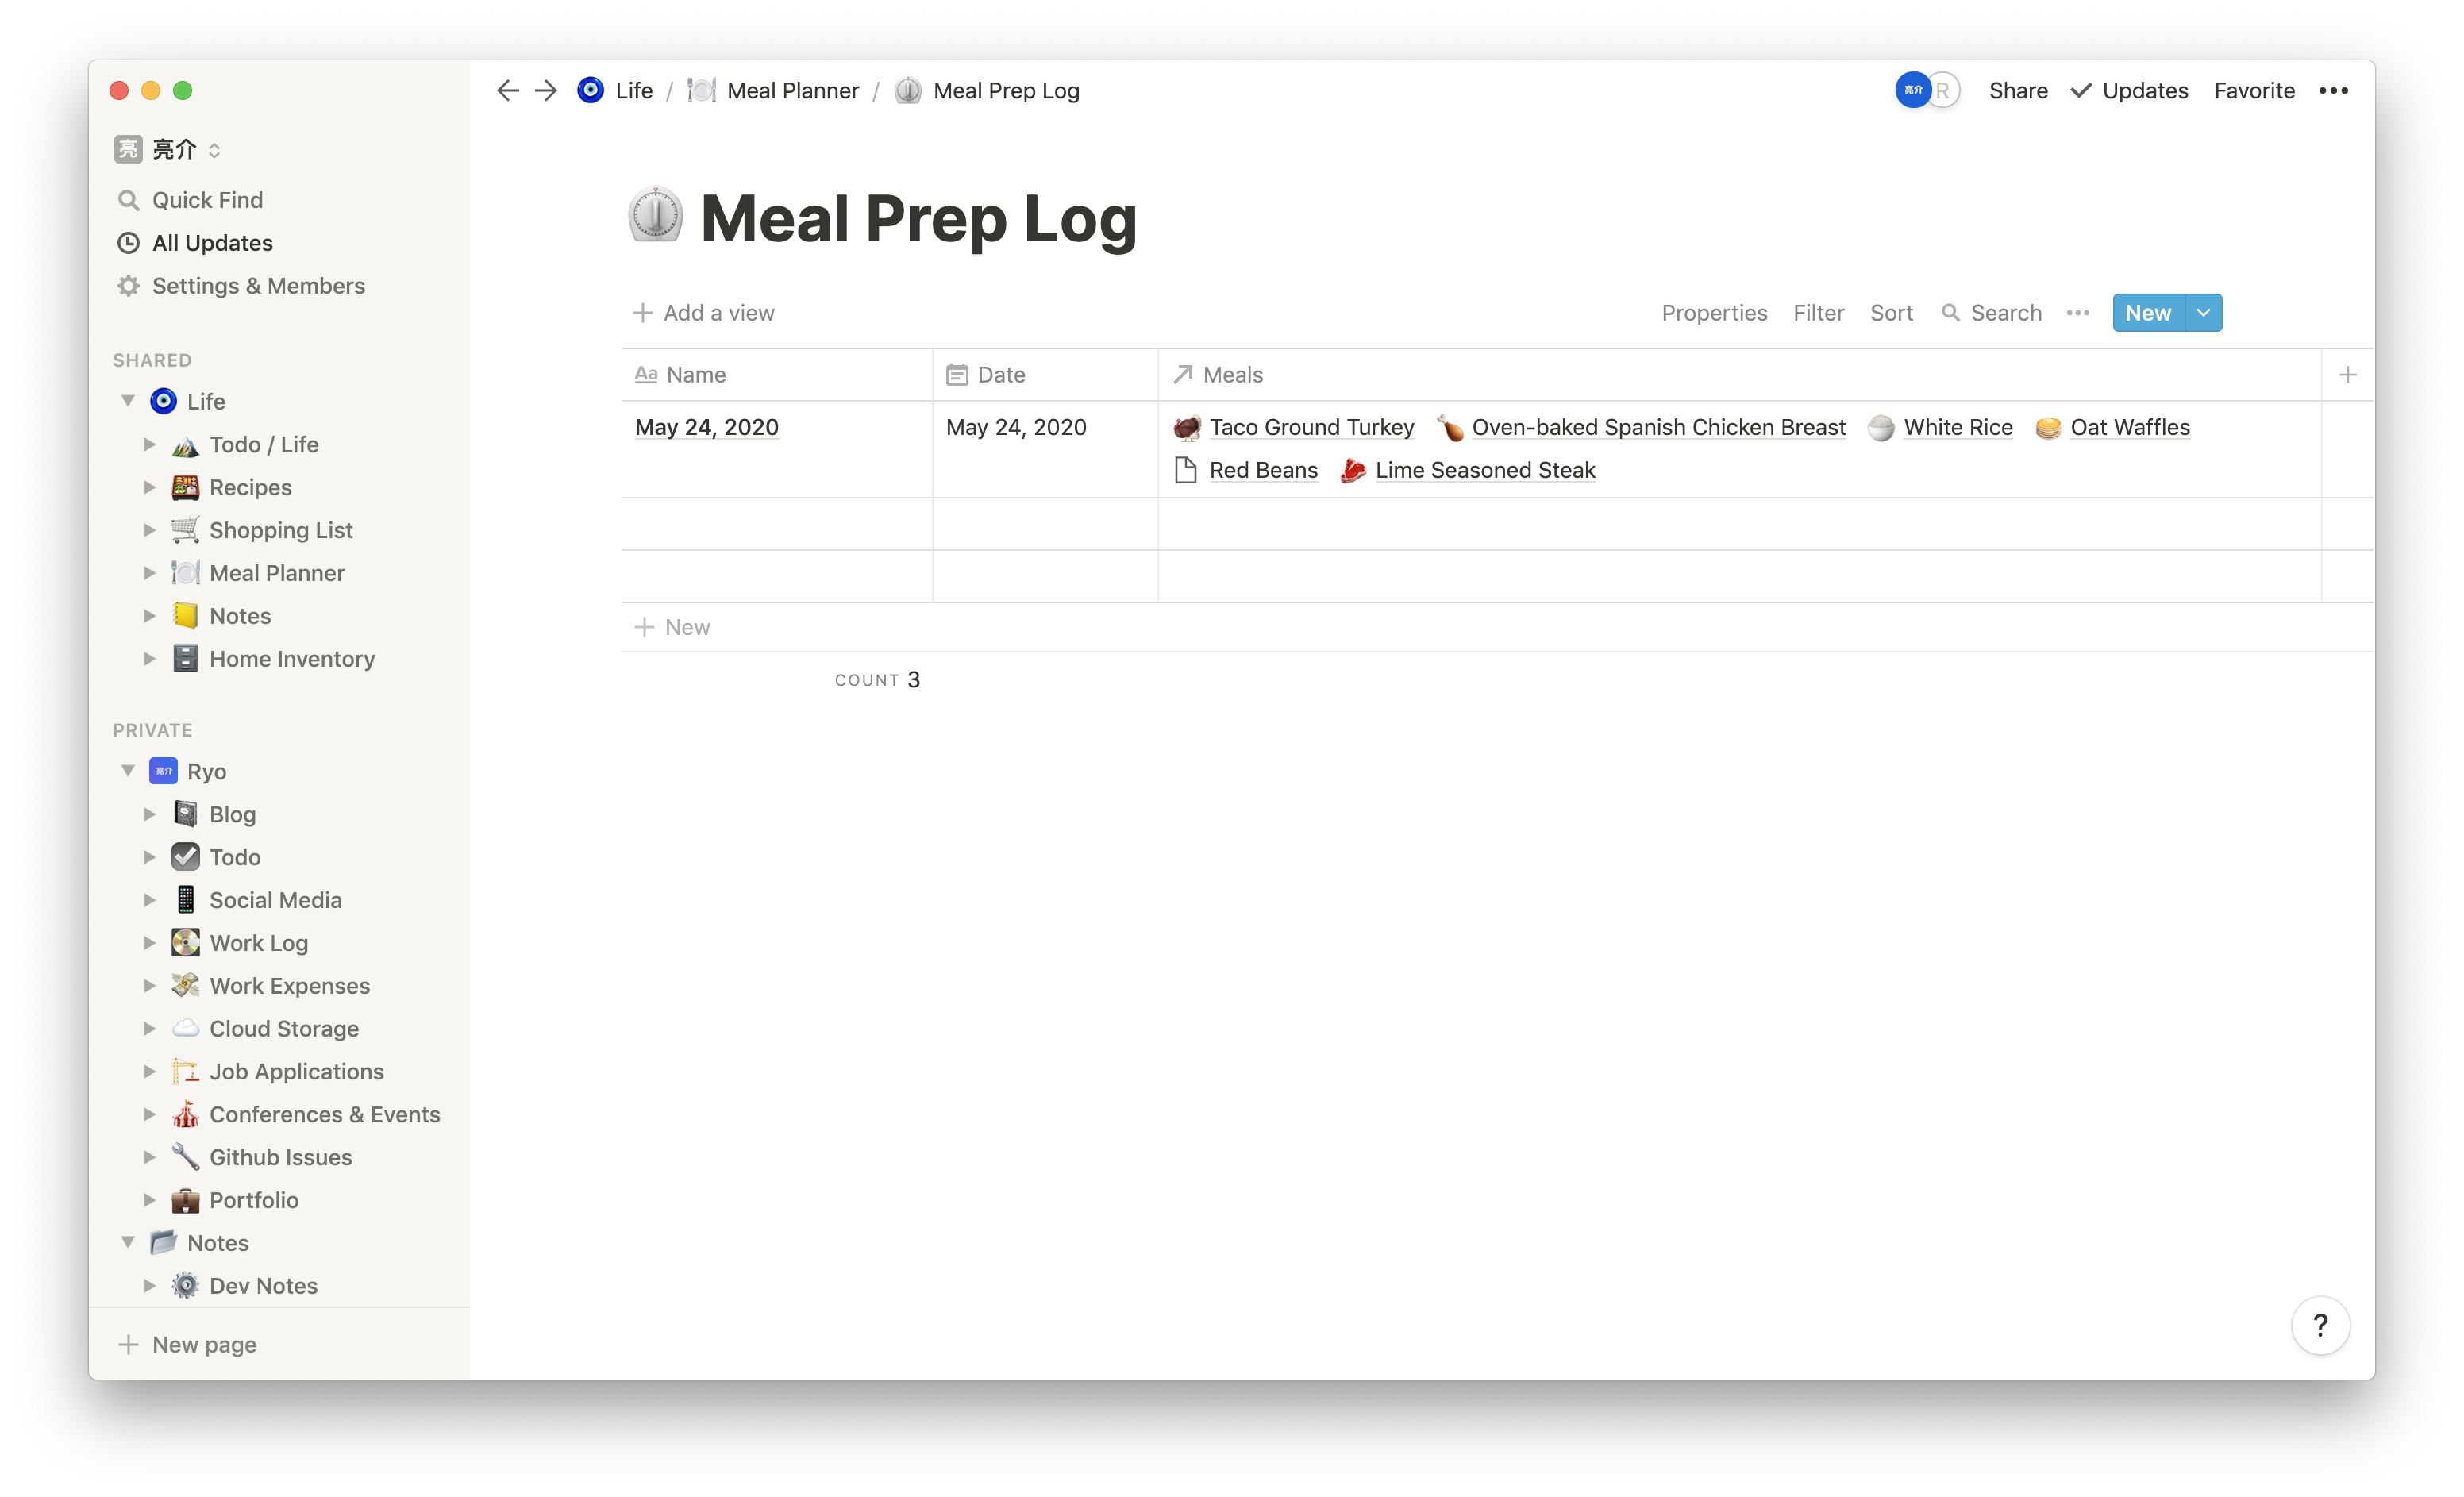Click the Favorite star icon
The height and width of the screenshot is (1497, 2464).
(2254, 90)
